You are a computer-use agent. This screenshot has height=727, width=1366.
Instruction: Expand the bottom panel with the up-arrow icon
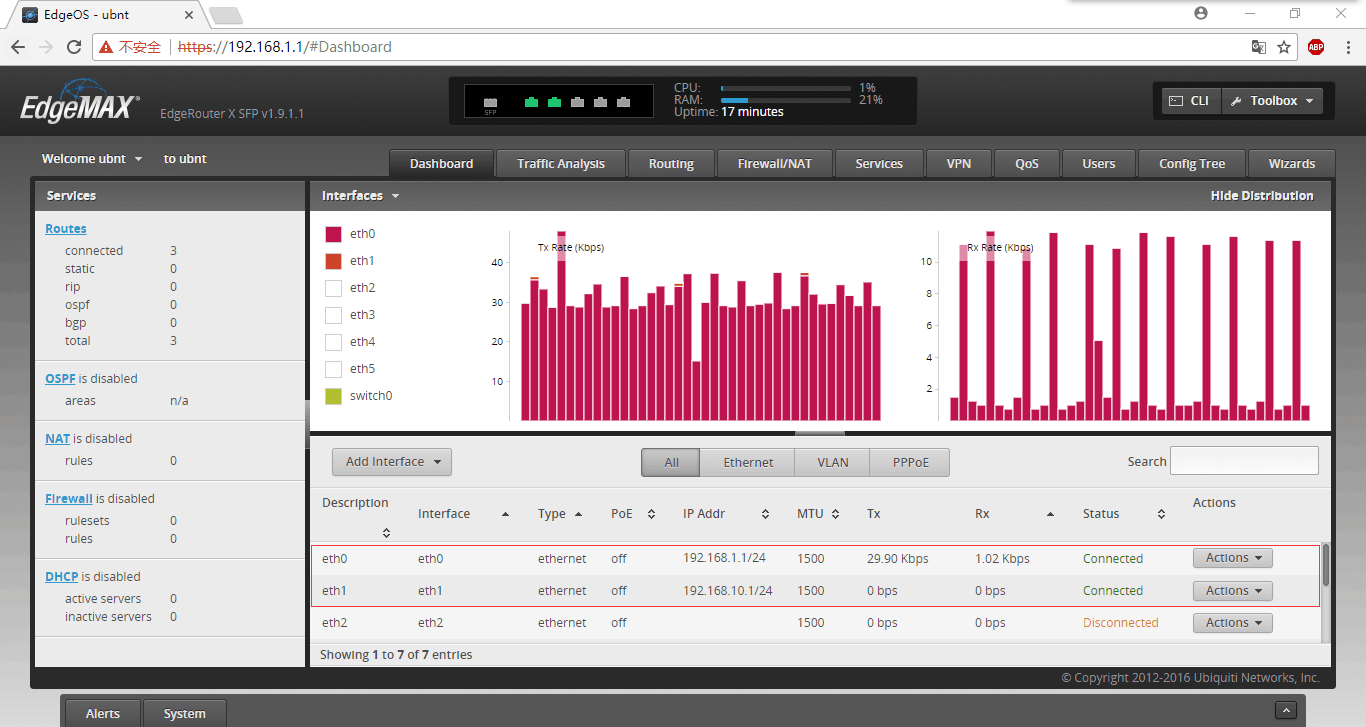[1286, 710]
